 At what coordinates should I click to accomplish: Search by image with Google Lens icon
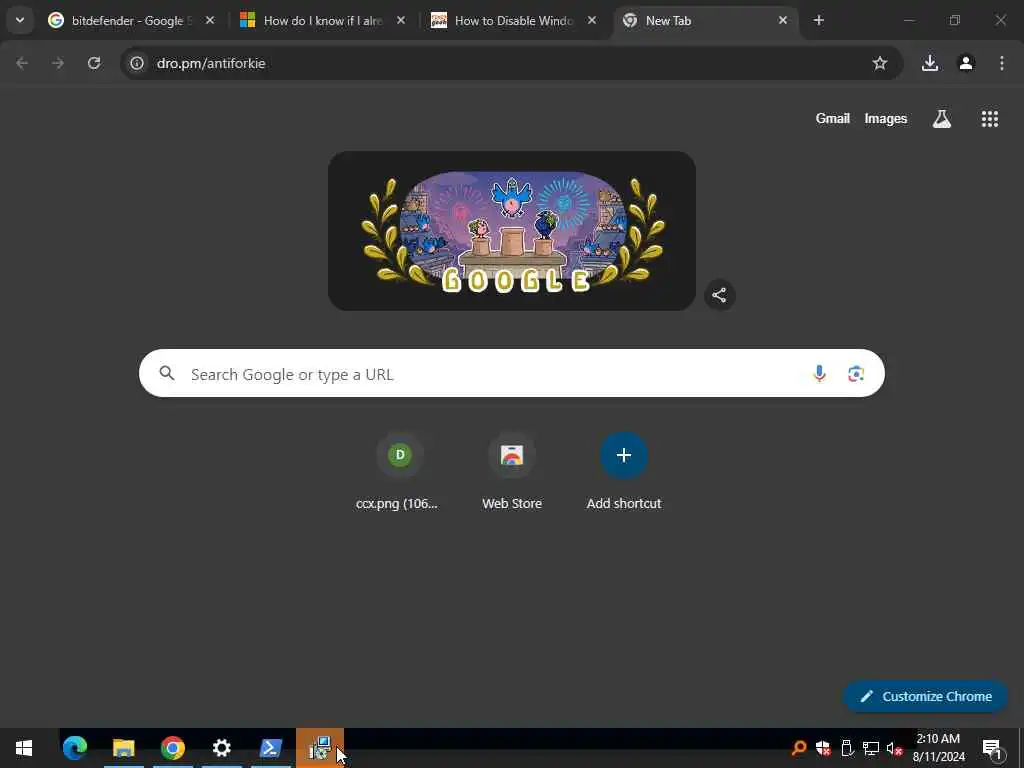pos(856,374)
